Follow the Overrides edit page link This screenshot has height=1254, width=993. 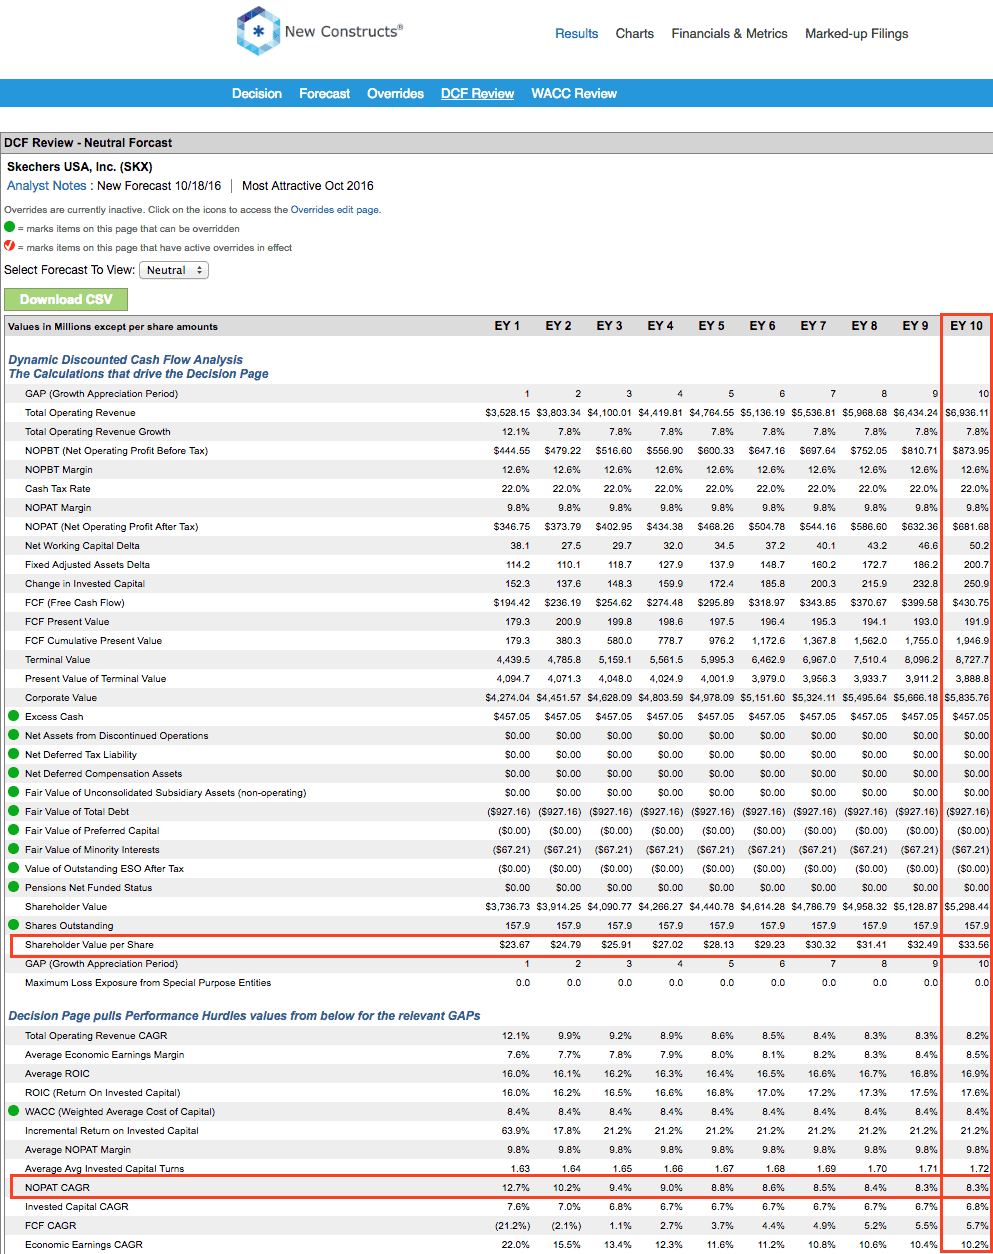pyautogui.click(x=334, y=210)
